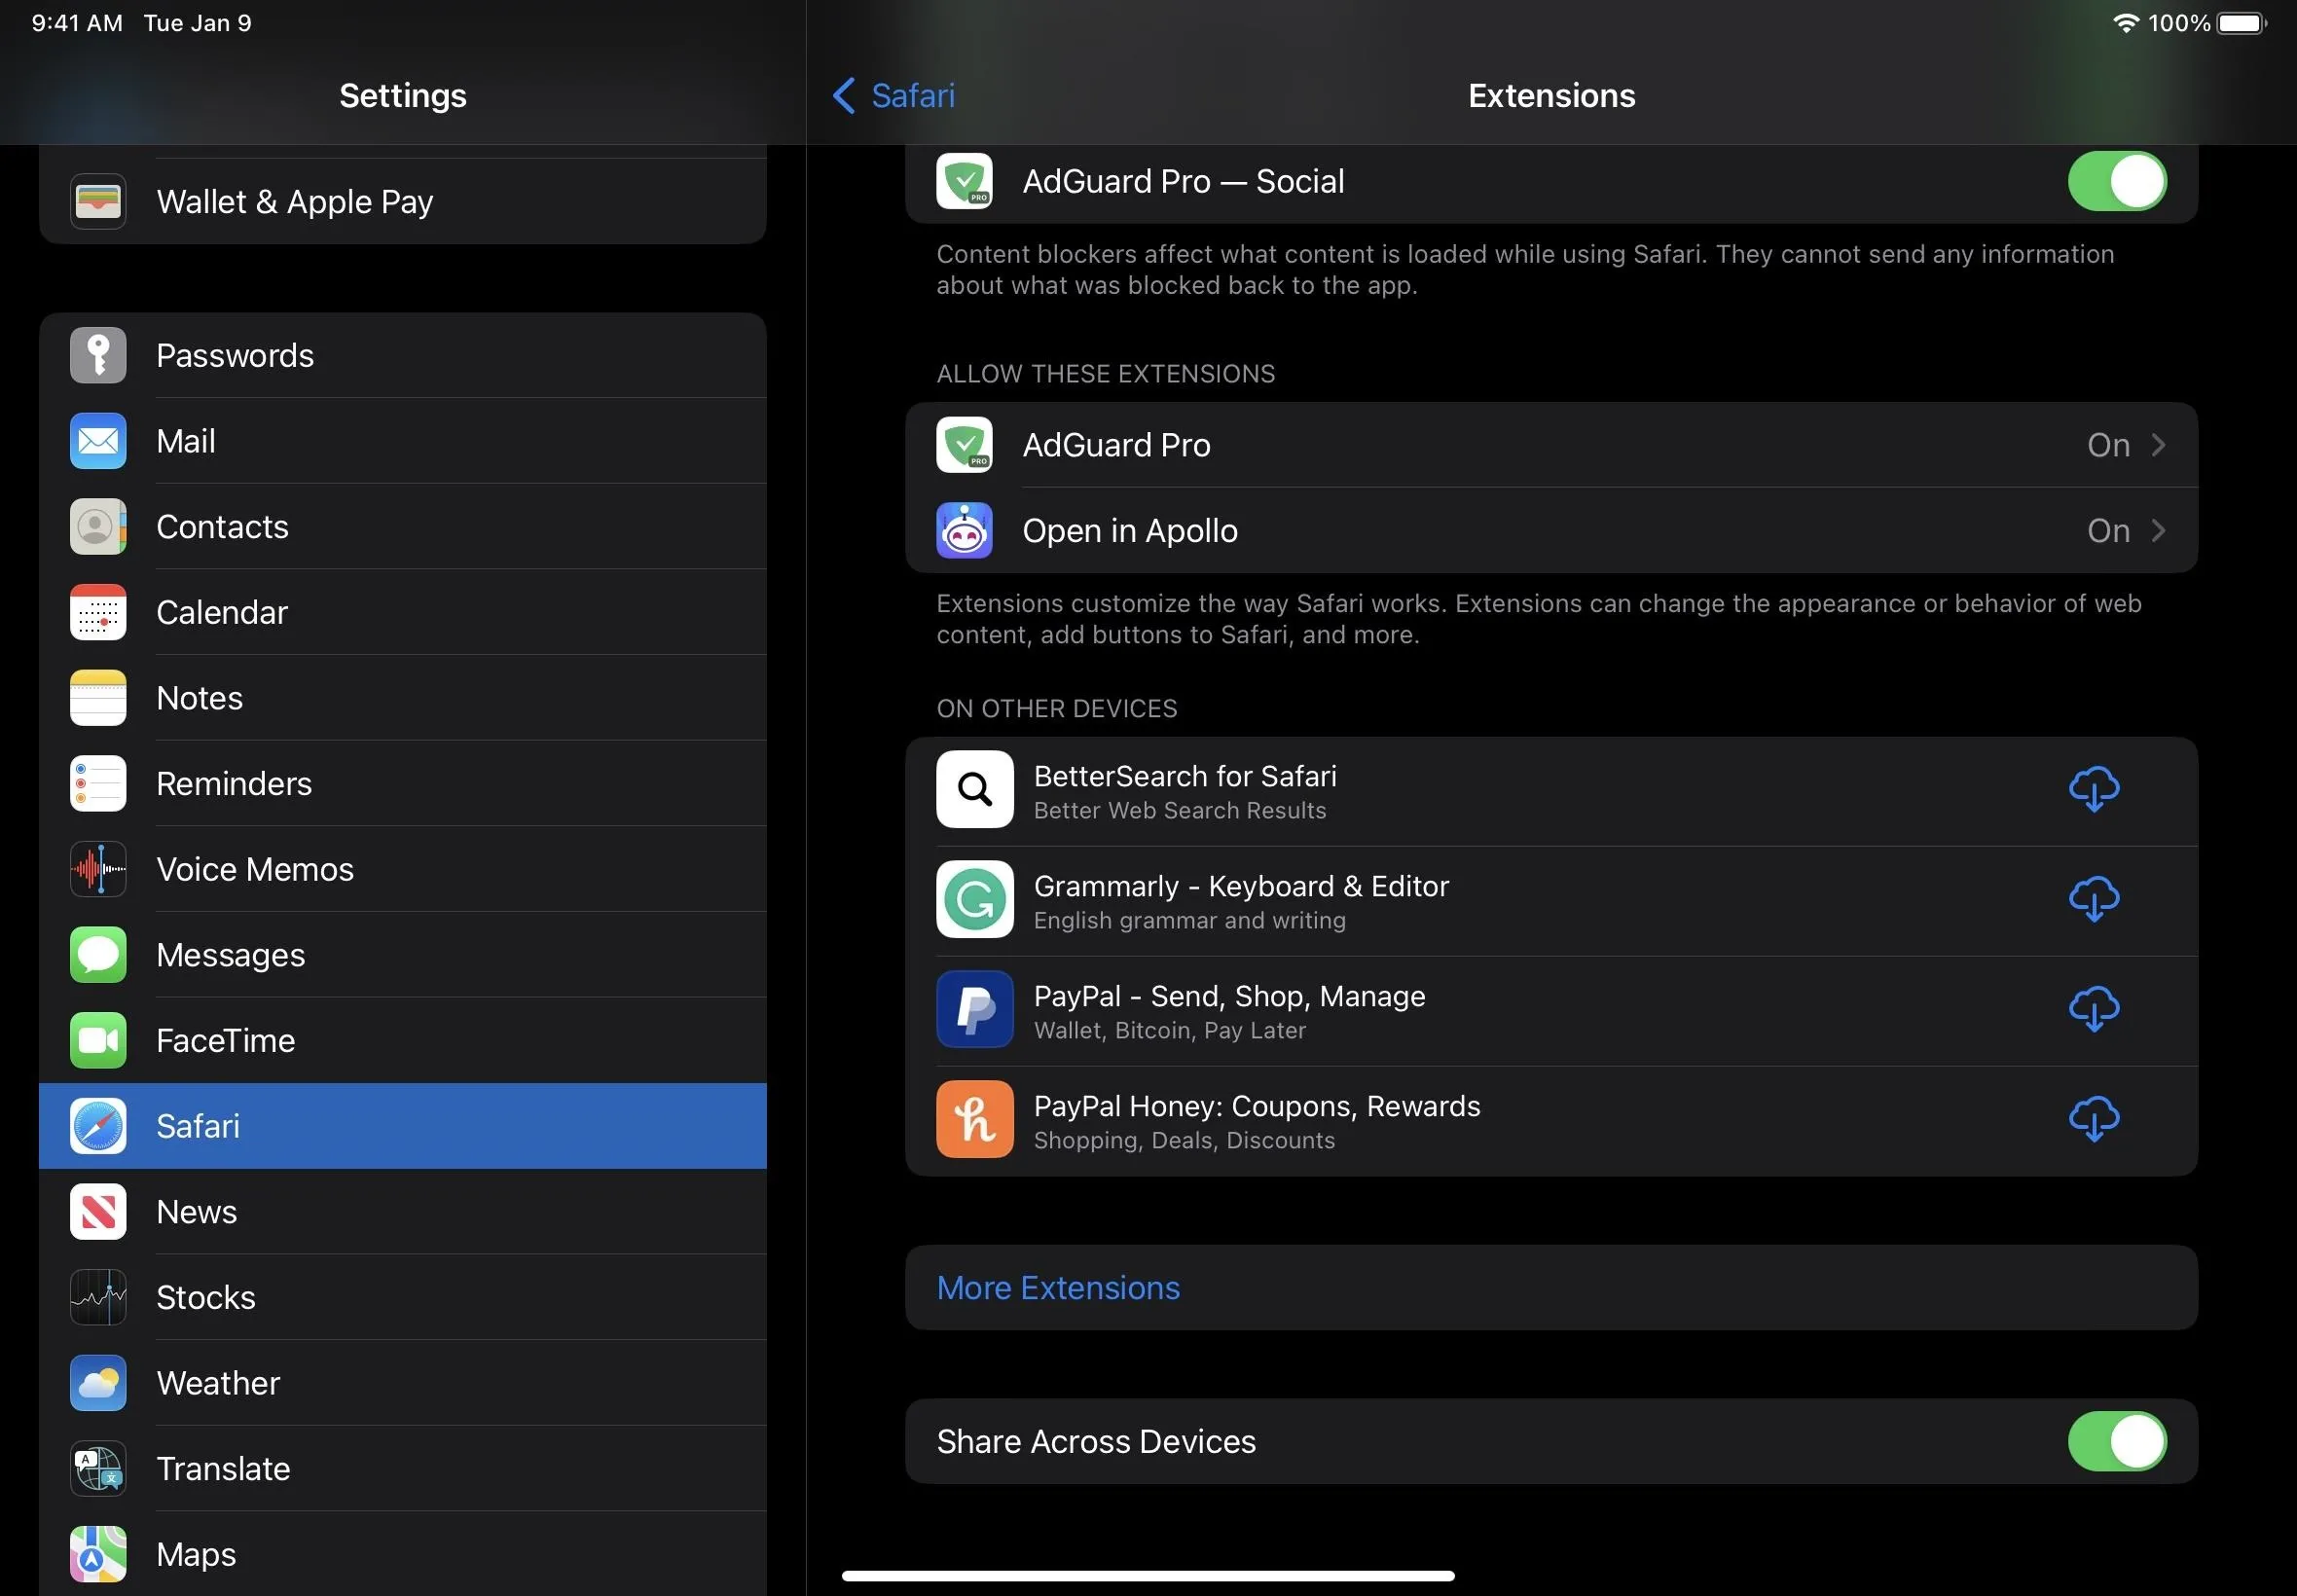The height and width of the screenshot is (1596, 2297).
Task: Tap the Translate icon in sidebar
Action: click(98, 1469)
